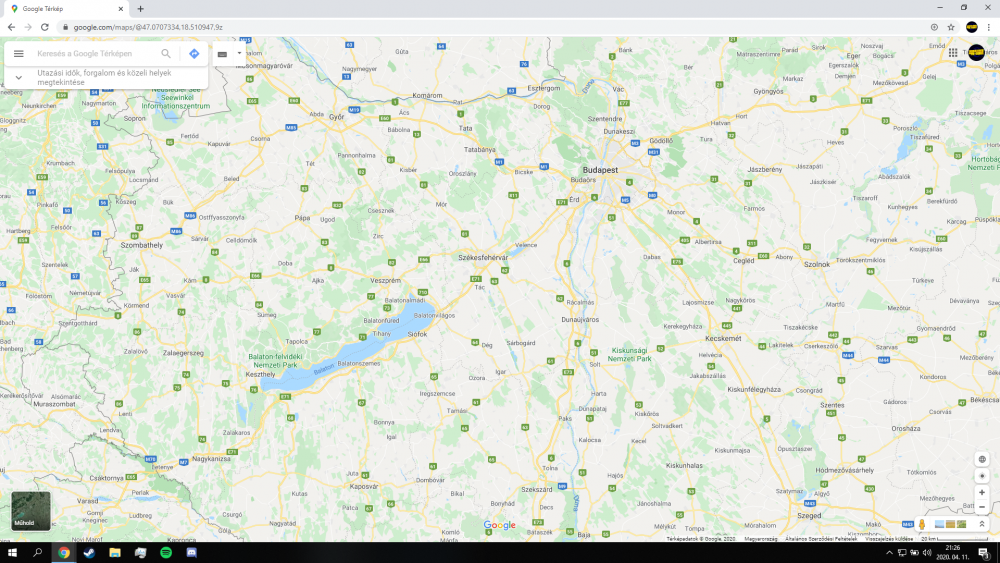Screen dimensions: 1000x563
Task: Expand the imagery strip with double chevron
Action: pos(982,524)
